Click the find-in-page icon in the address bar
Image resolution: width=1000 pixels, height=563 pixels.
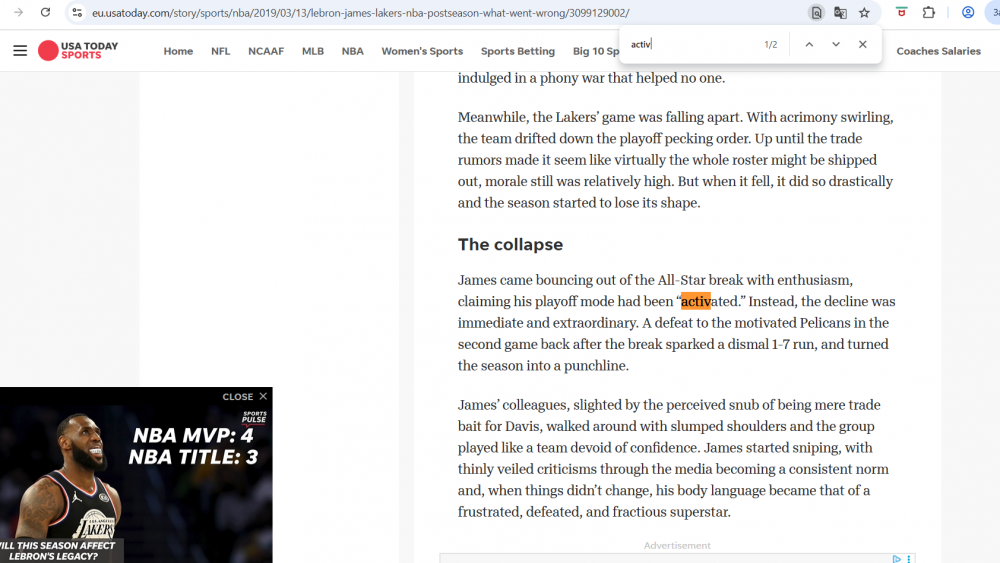point(816,13)
